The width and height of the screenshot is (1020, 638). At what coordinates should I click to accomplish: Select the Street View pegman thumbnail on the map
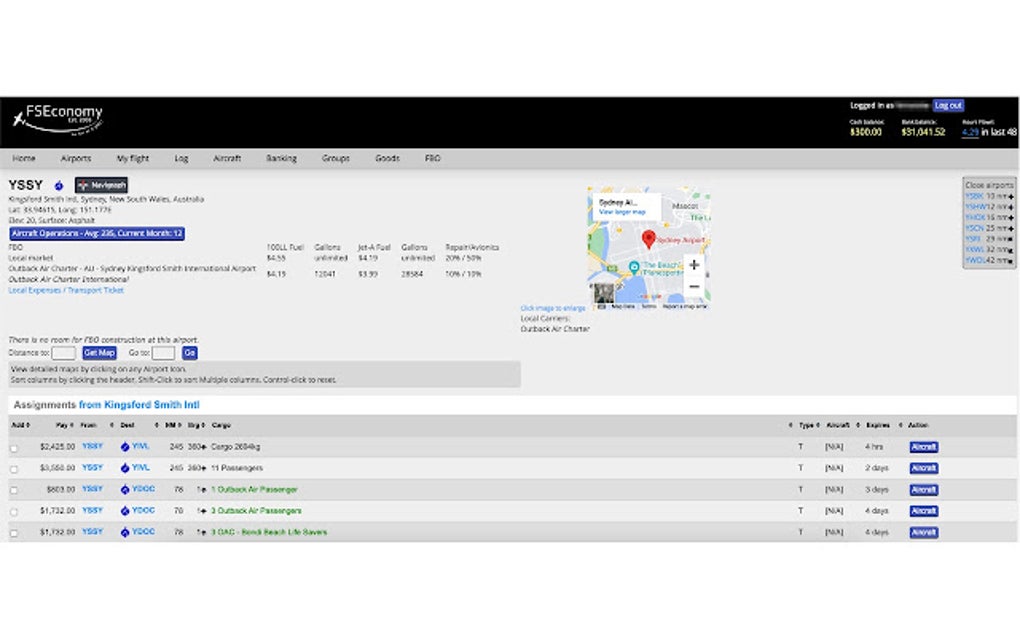pos(604,293)
